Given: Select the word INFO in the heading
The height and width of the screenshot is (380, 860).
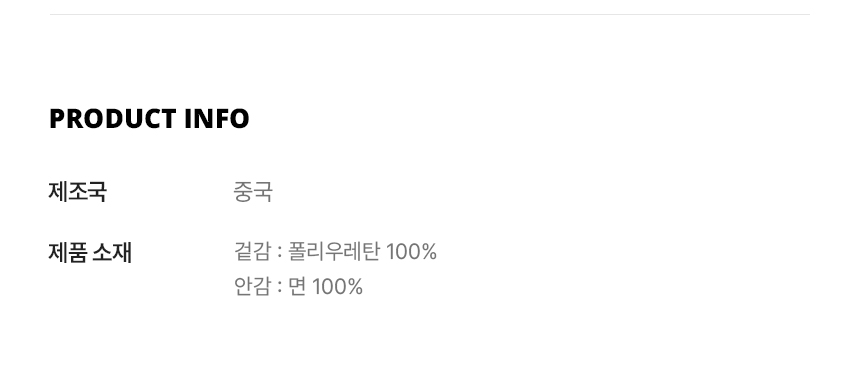Looking at the screenshot, I should point(217,119).
